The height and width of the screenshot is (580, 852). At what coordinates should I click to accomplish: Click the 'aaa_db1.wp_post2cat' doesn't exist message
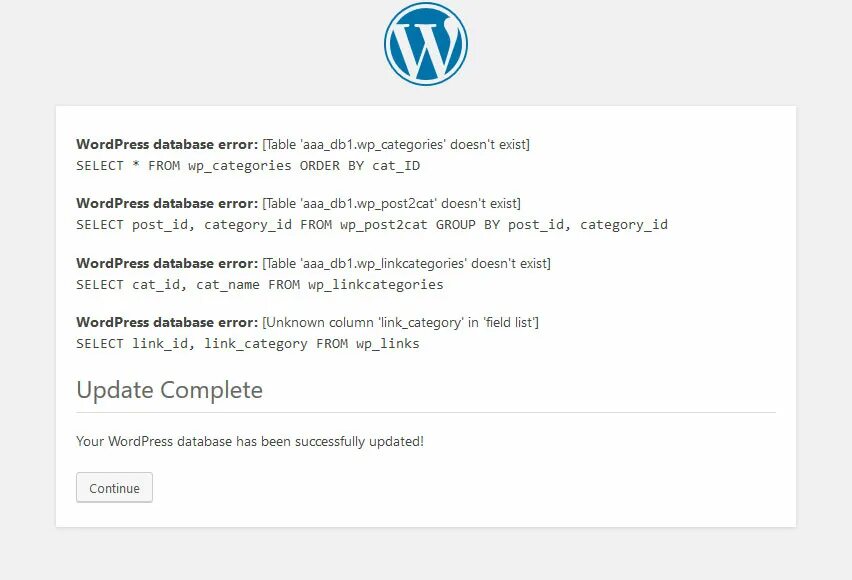coord(391,204)
